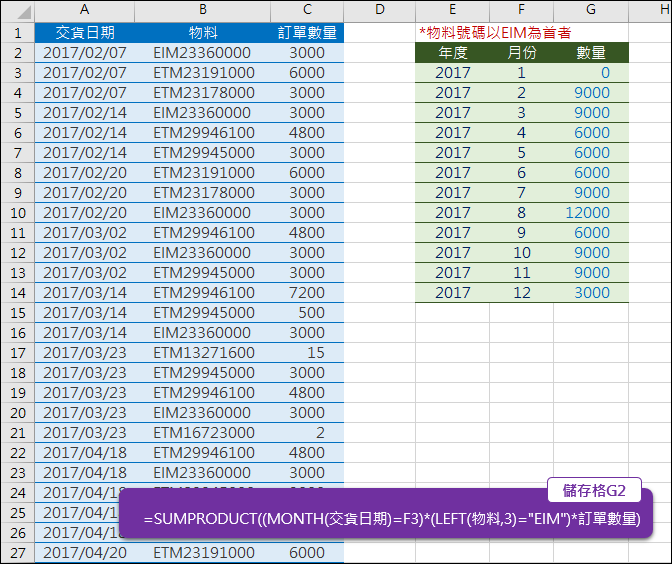672x564 pixels.
Task: Select empty cell D5
Action: 380,113
